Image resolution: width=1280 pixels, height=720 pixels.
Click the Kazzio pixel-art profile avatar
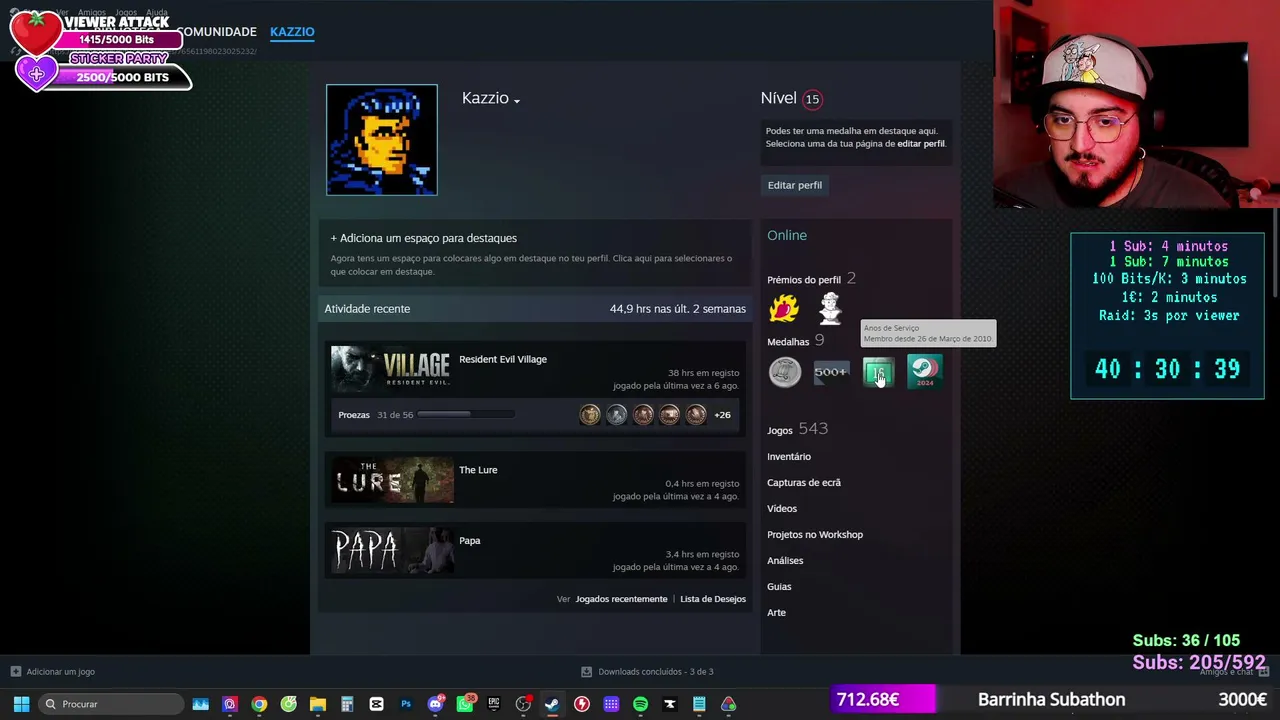[x=381, y=140]
